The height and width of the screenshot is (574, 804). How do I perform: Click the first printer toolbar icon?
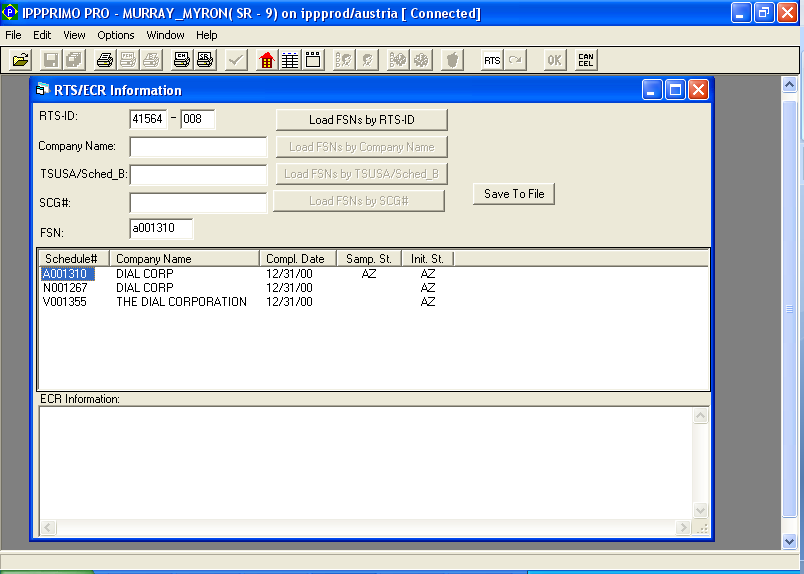point(104,60)
